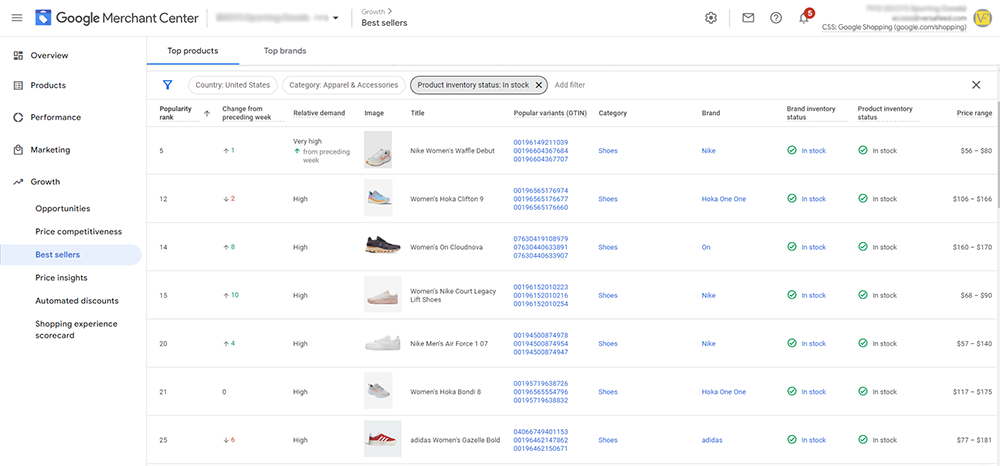The width and height of the screenshot is (1000, 466).
Task: Open GTIN 00196565176677 link
Action: (541, 199)
